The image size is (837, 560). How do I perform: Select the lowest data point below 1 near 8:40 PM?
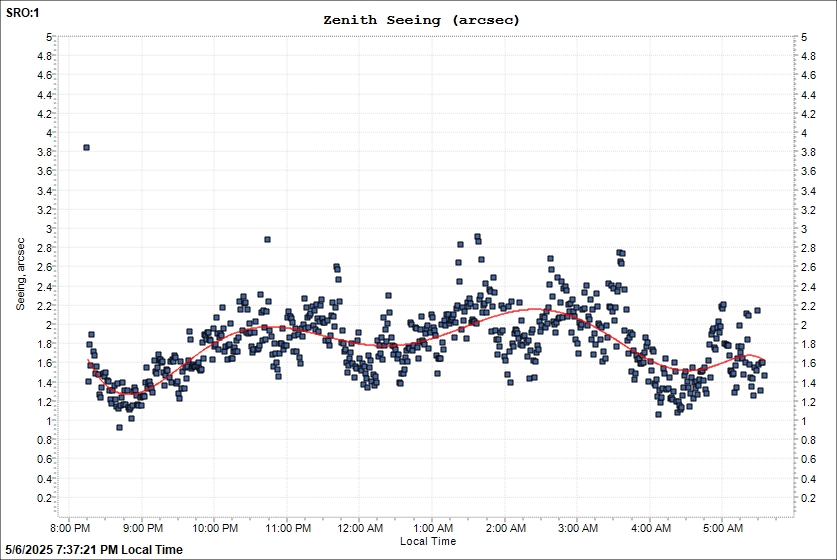120,428
